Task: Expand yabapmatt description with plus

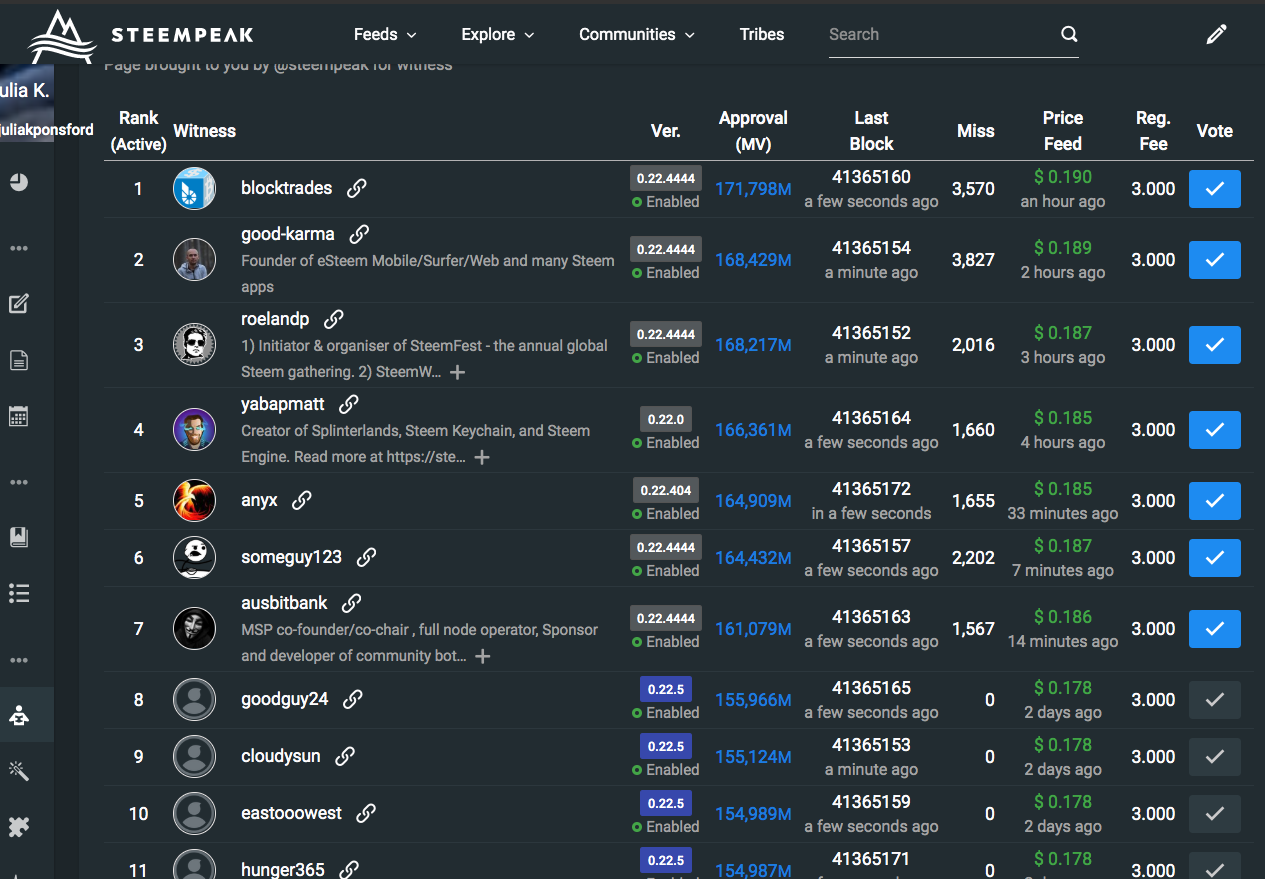Action: pyautogui.click(x=482, y=457)
